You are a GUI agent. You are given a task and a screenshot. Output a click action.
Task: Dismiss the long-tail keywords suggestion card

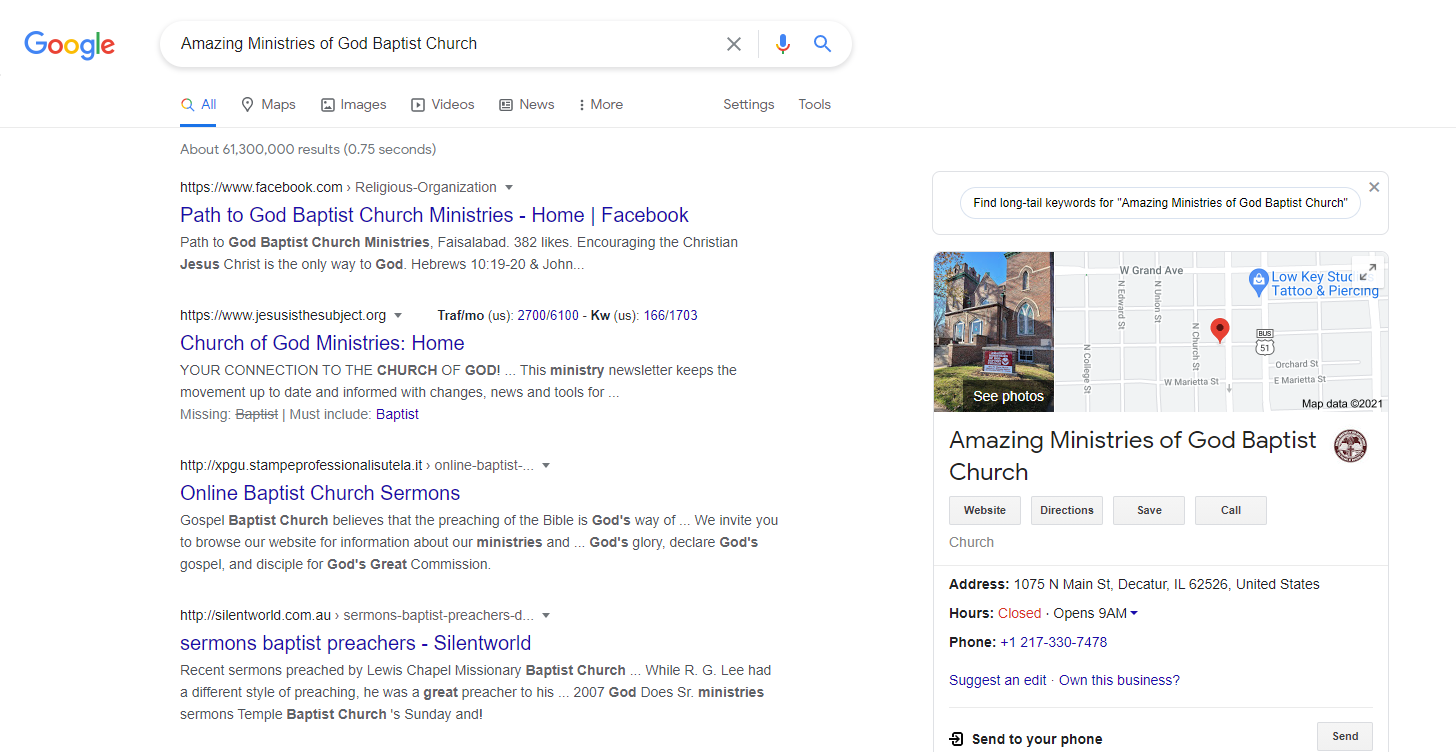coord(1374,186)
